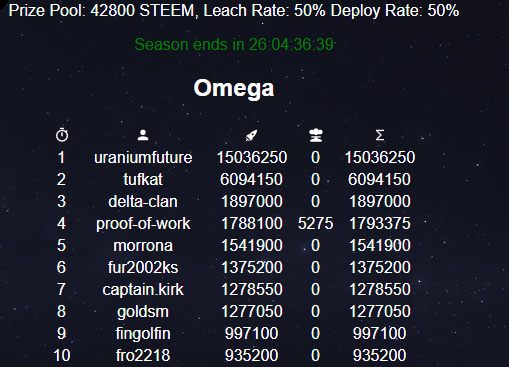Click the Prize Pool 42800 STEEM text
The width and height of the screenshot is (509, 367).
point(101,11)
